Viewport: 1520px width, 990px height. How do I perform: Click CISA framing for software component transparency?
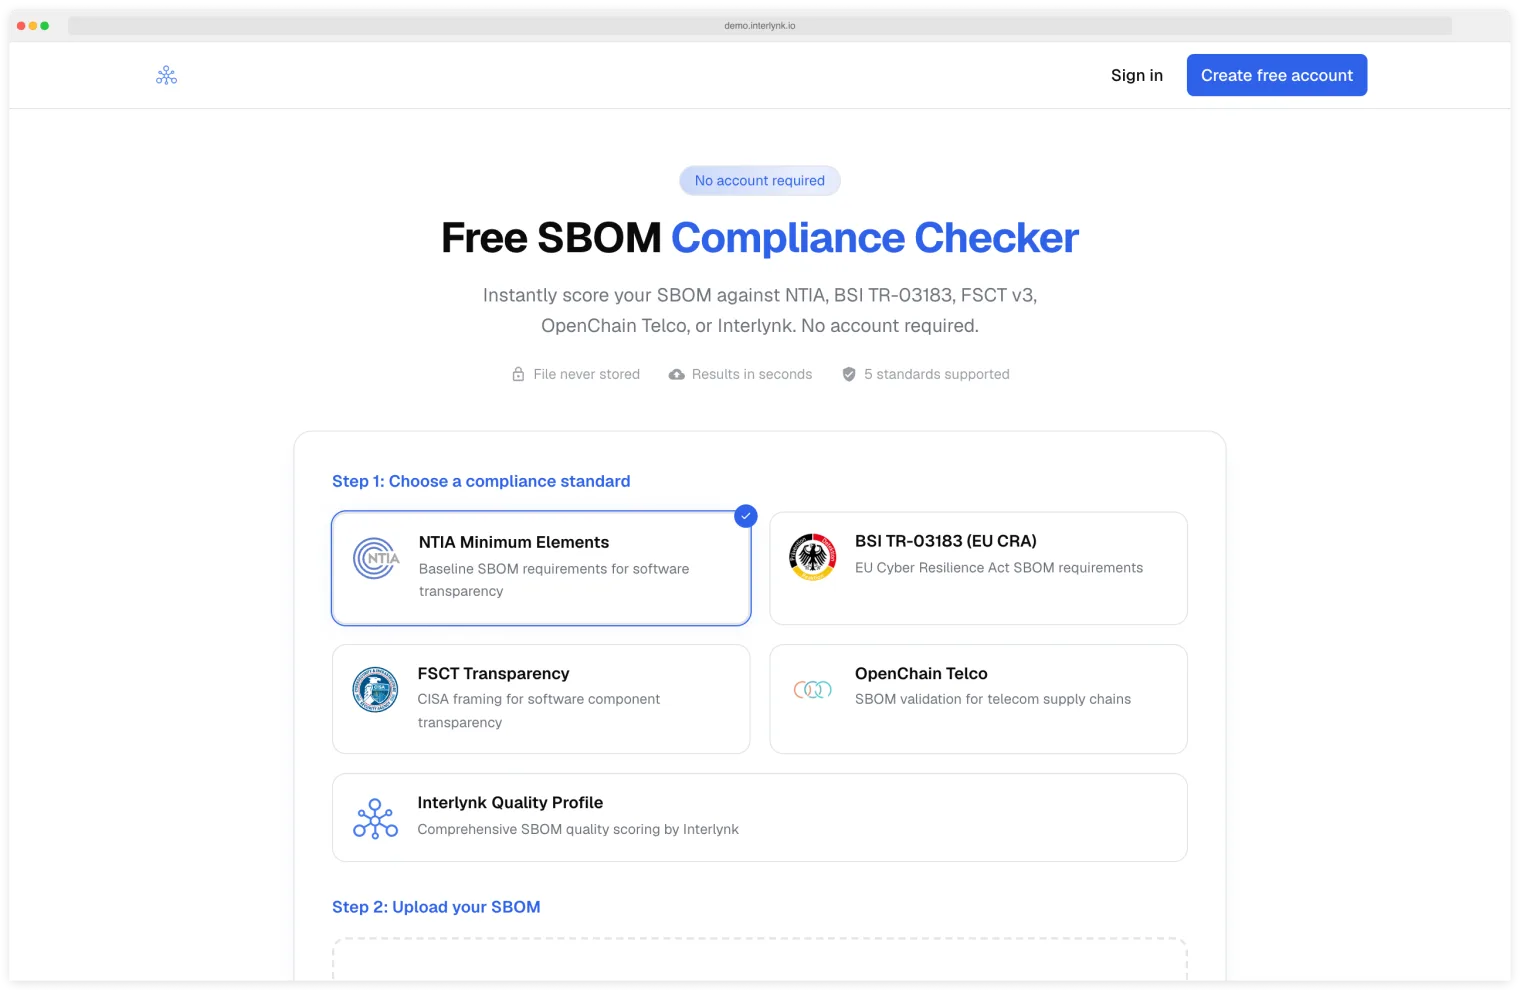539,711
